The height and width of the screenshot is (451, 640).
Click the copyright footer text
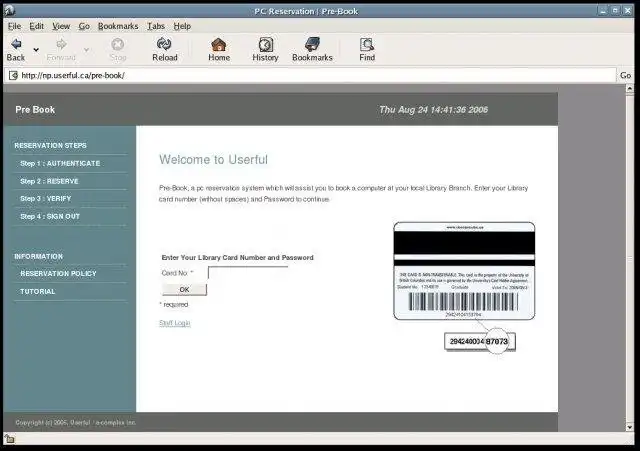tap(76, 422)
